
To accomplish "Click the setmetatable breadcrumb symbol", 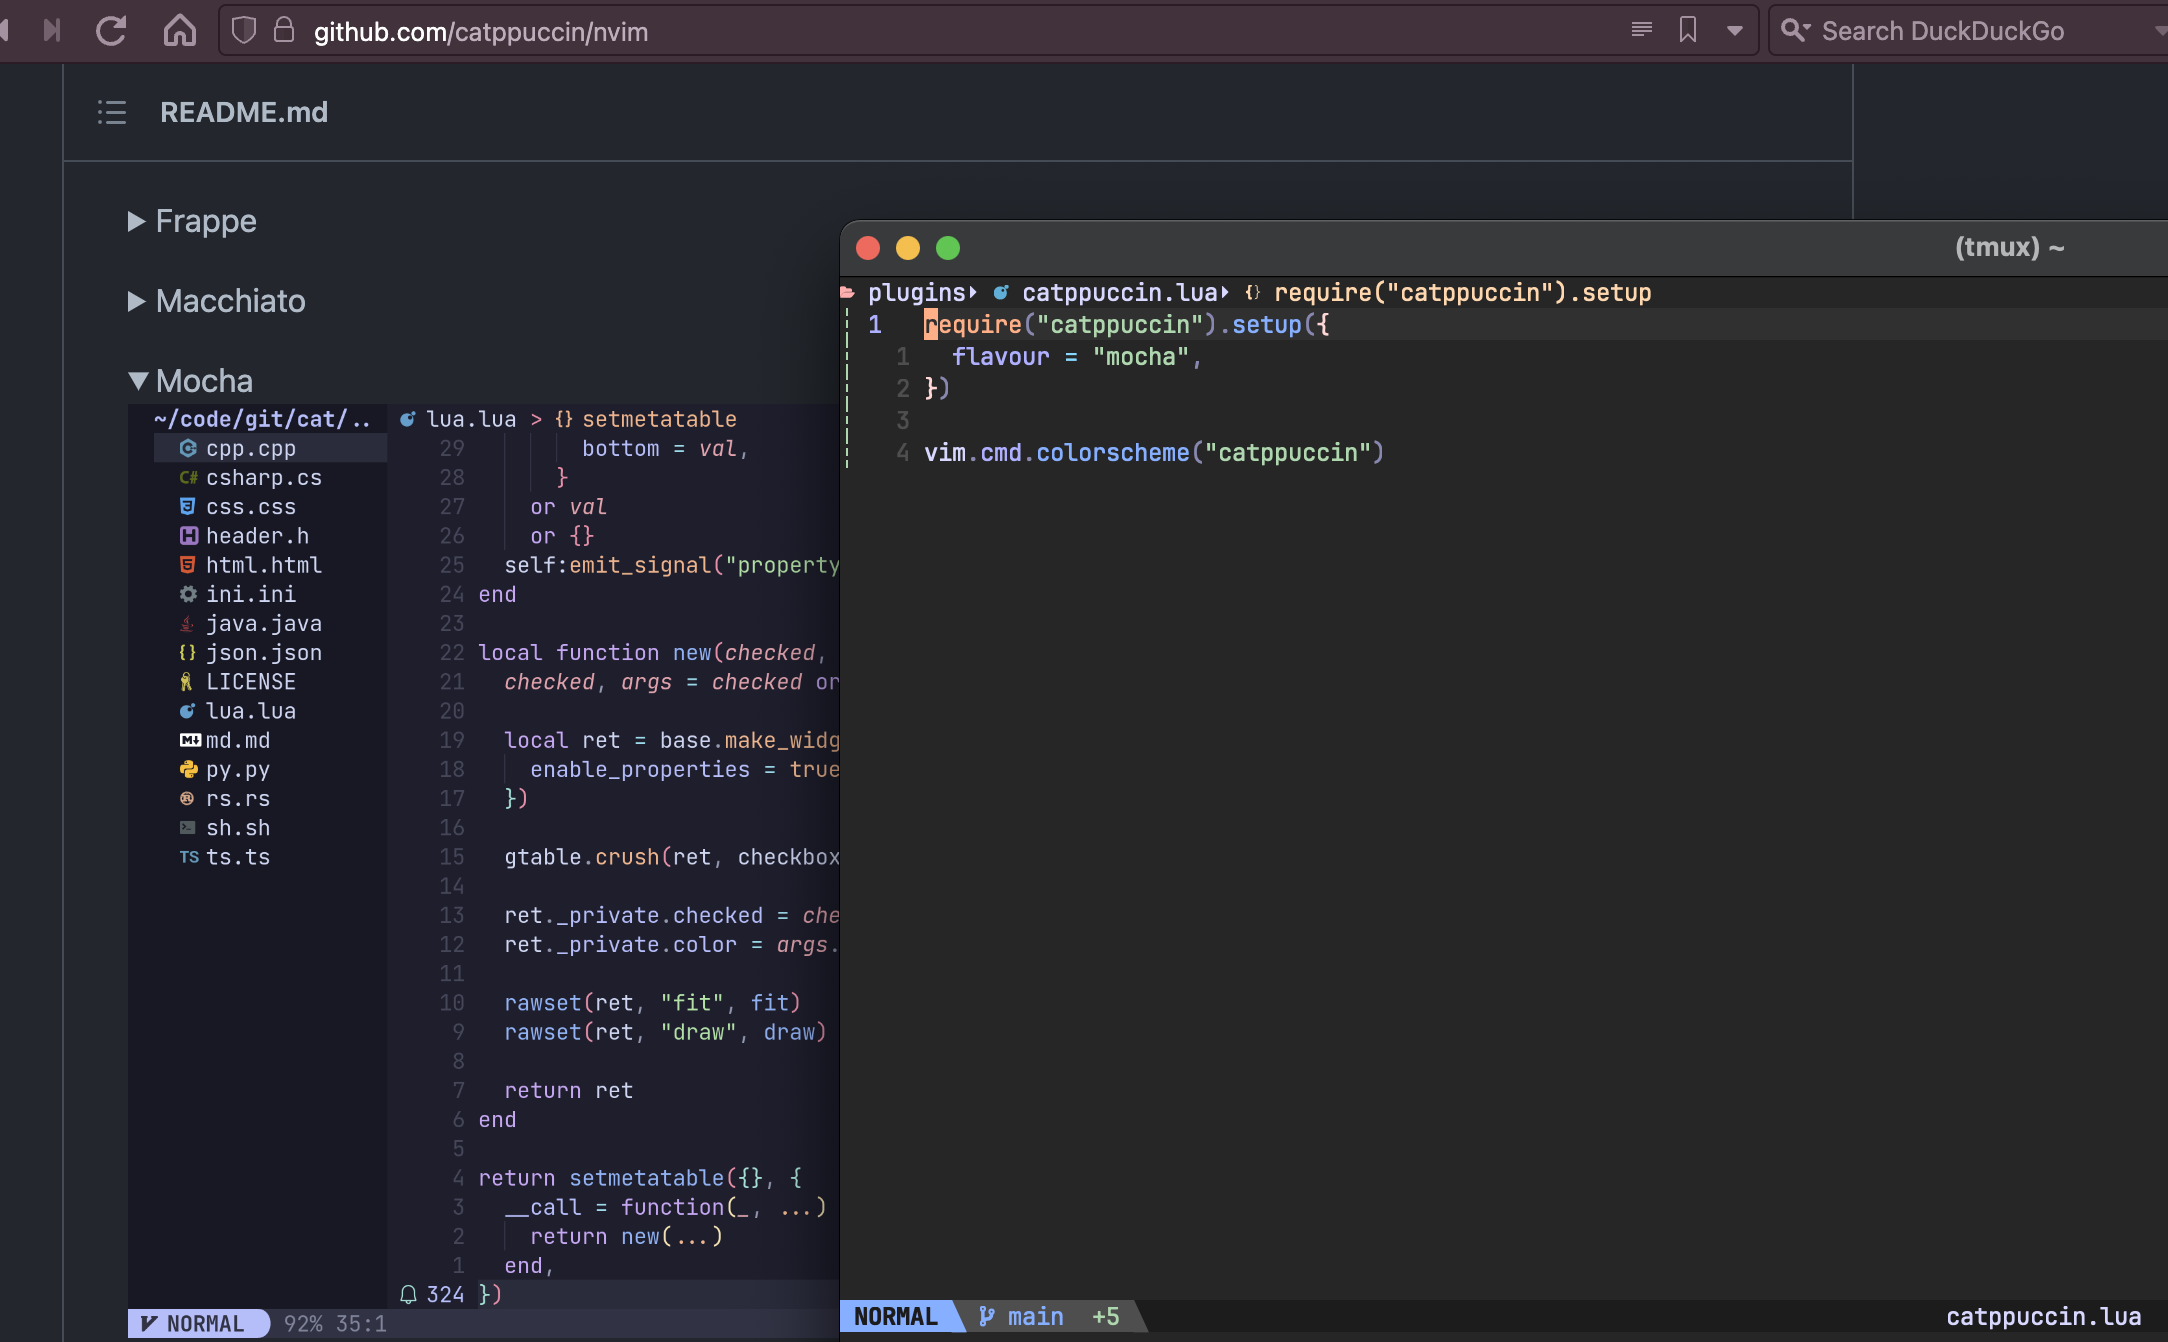I will click(659, 419).
